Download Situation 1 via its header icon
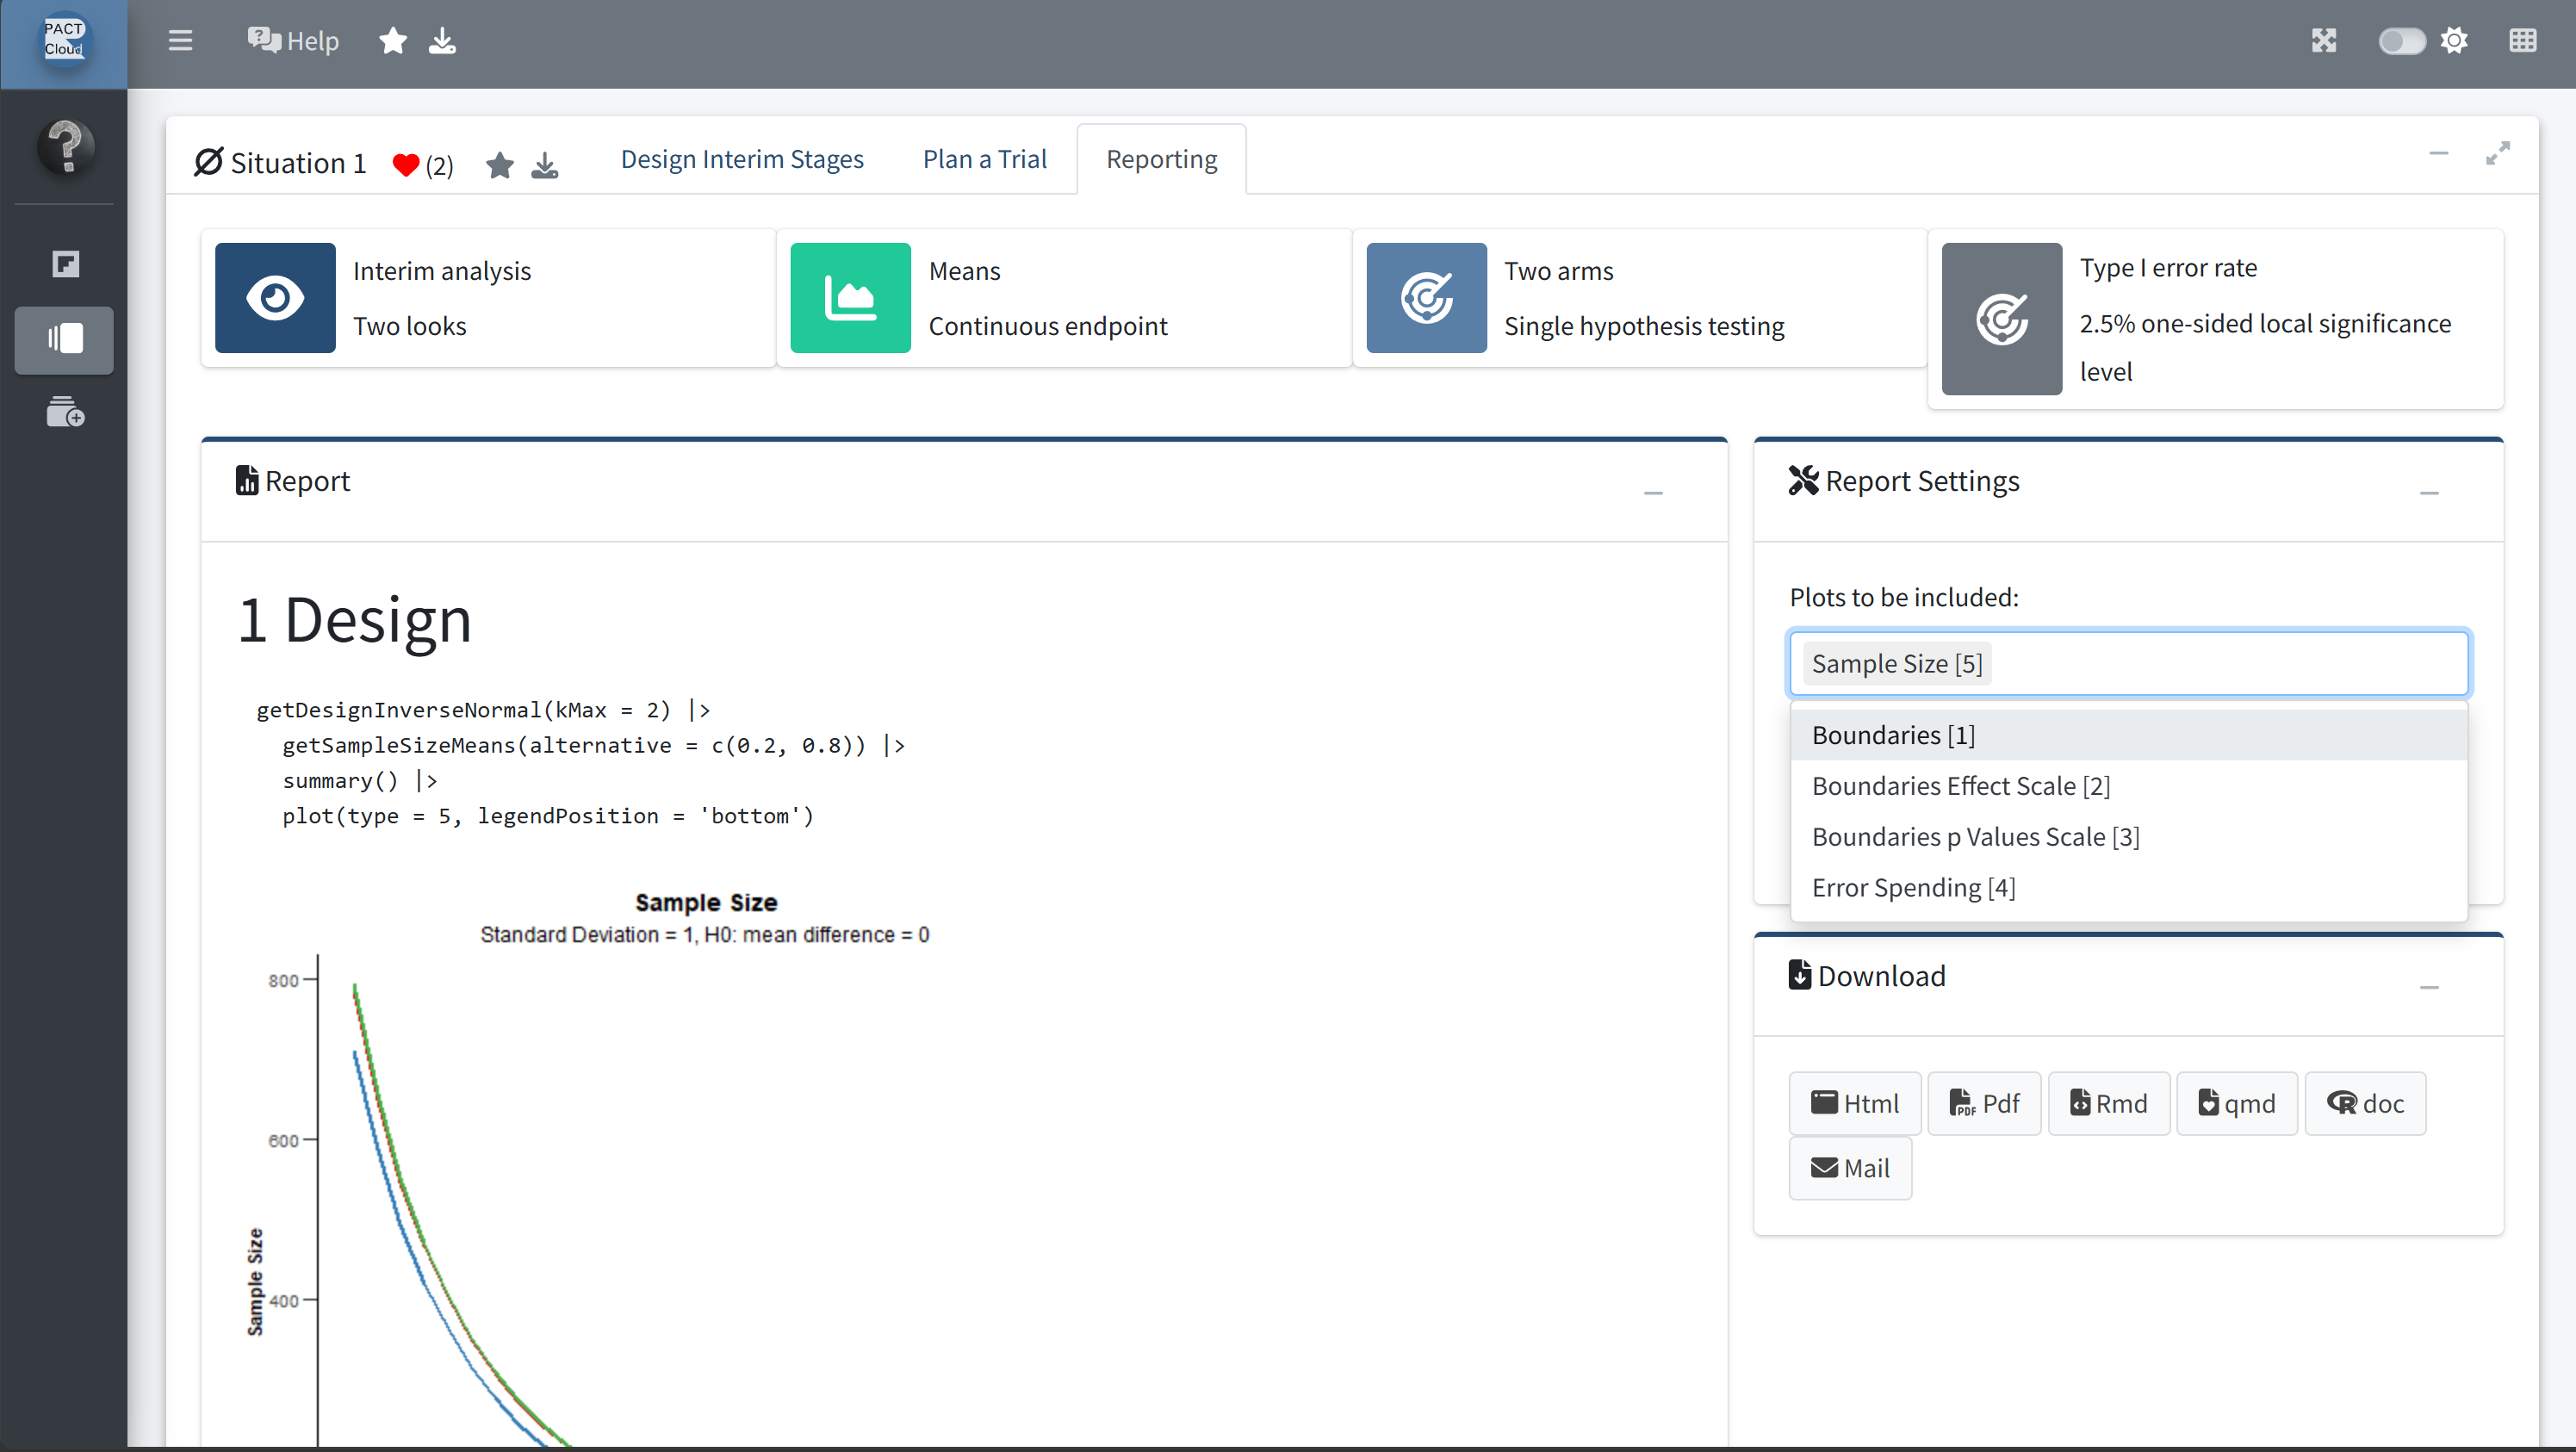 [545, 165]
